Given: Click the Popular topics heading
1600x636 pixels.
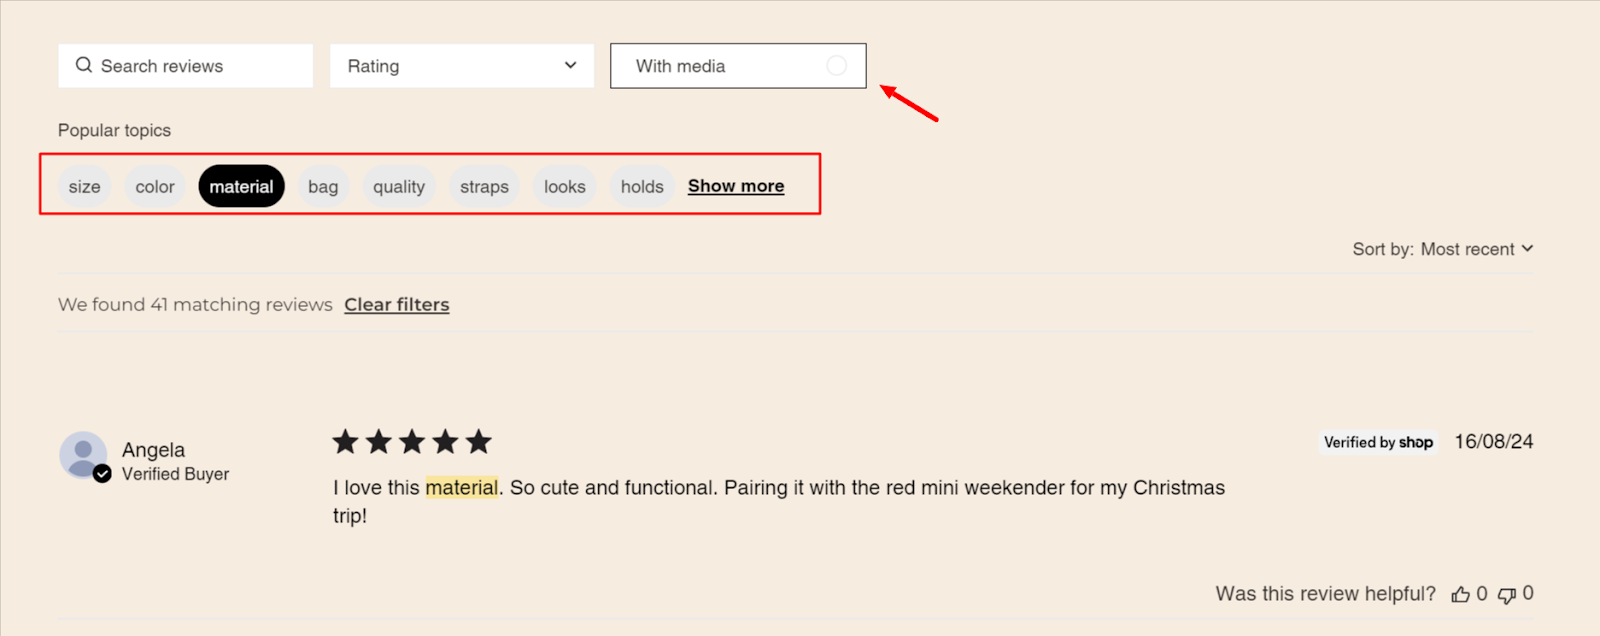Looking at the screenshot, I should coord(114,130).
